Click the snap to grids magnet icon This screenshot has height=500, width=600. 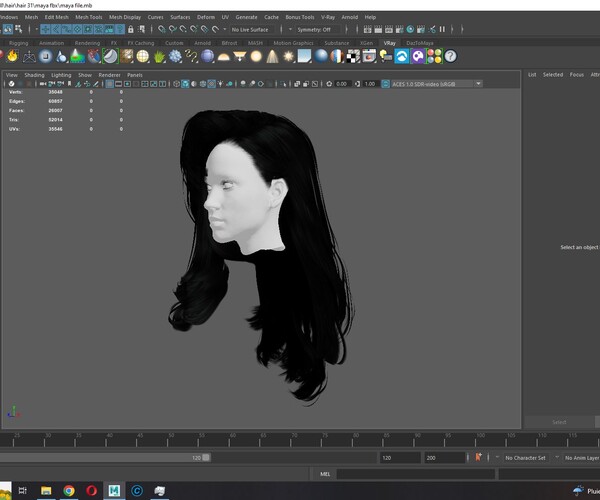click(x=162, y=29)
